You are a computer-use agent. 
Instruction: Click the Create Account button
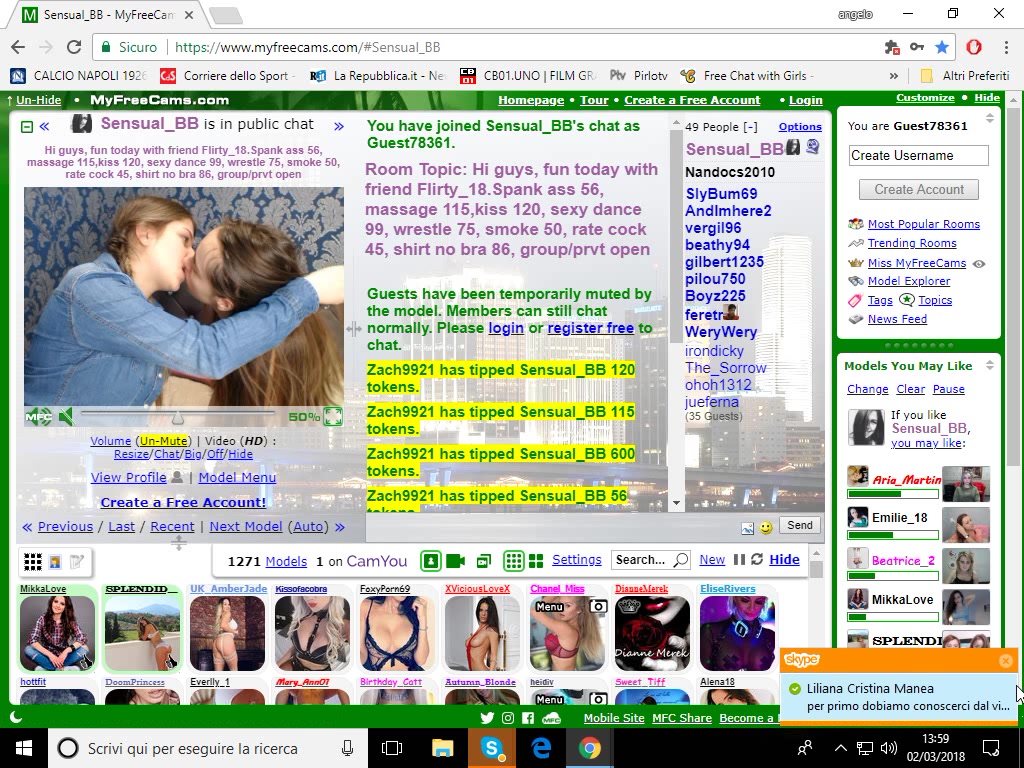[x=918, y=189]
